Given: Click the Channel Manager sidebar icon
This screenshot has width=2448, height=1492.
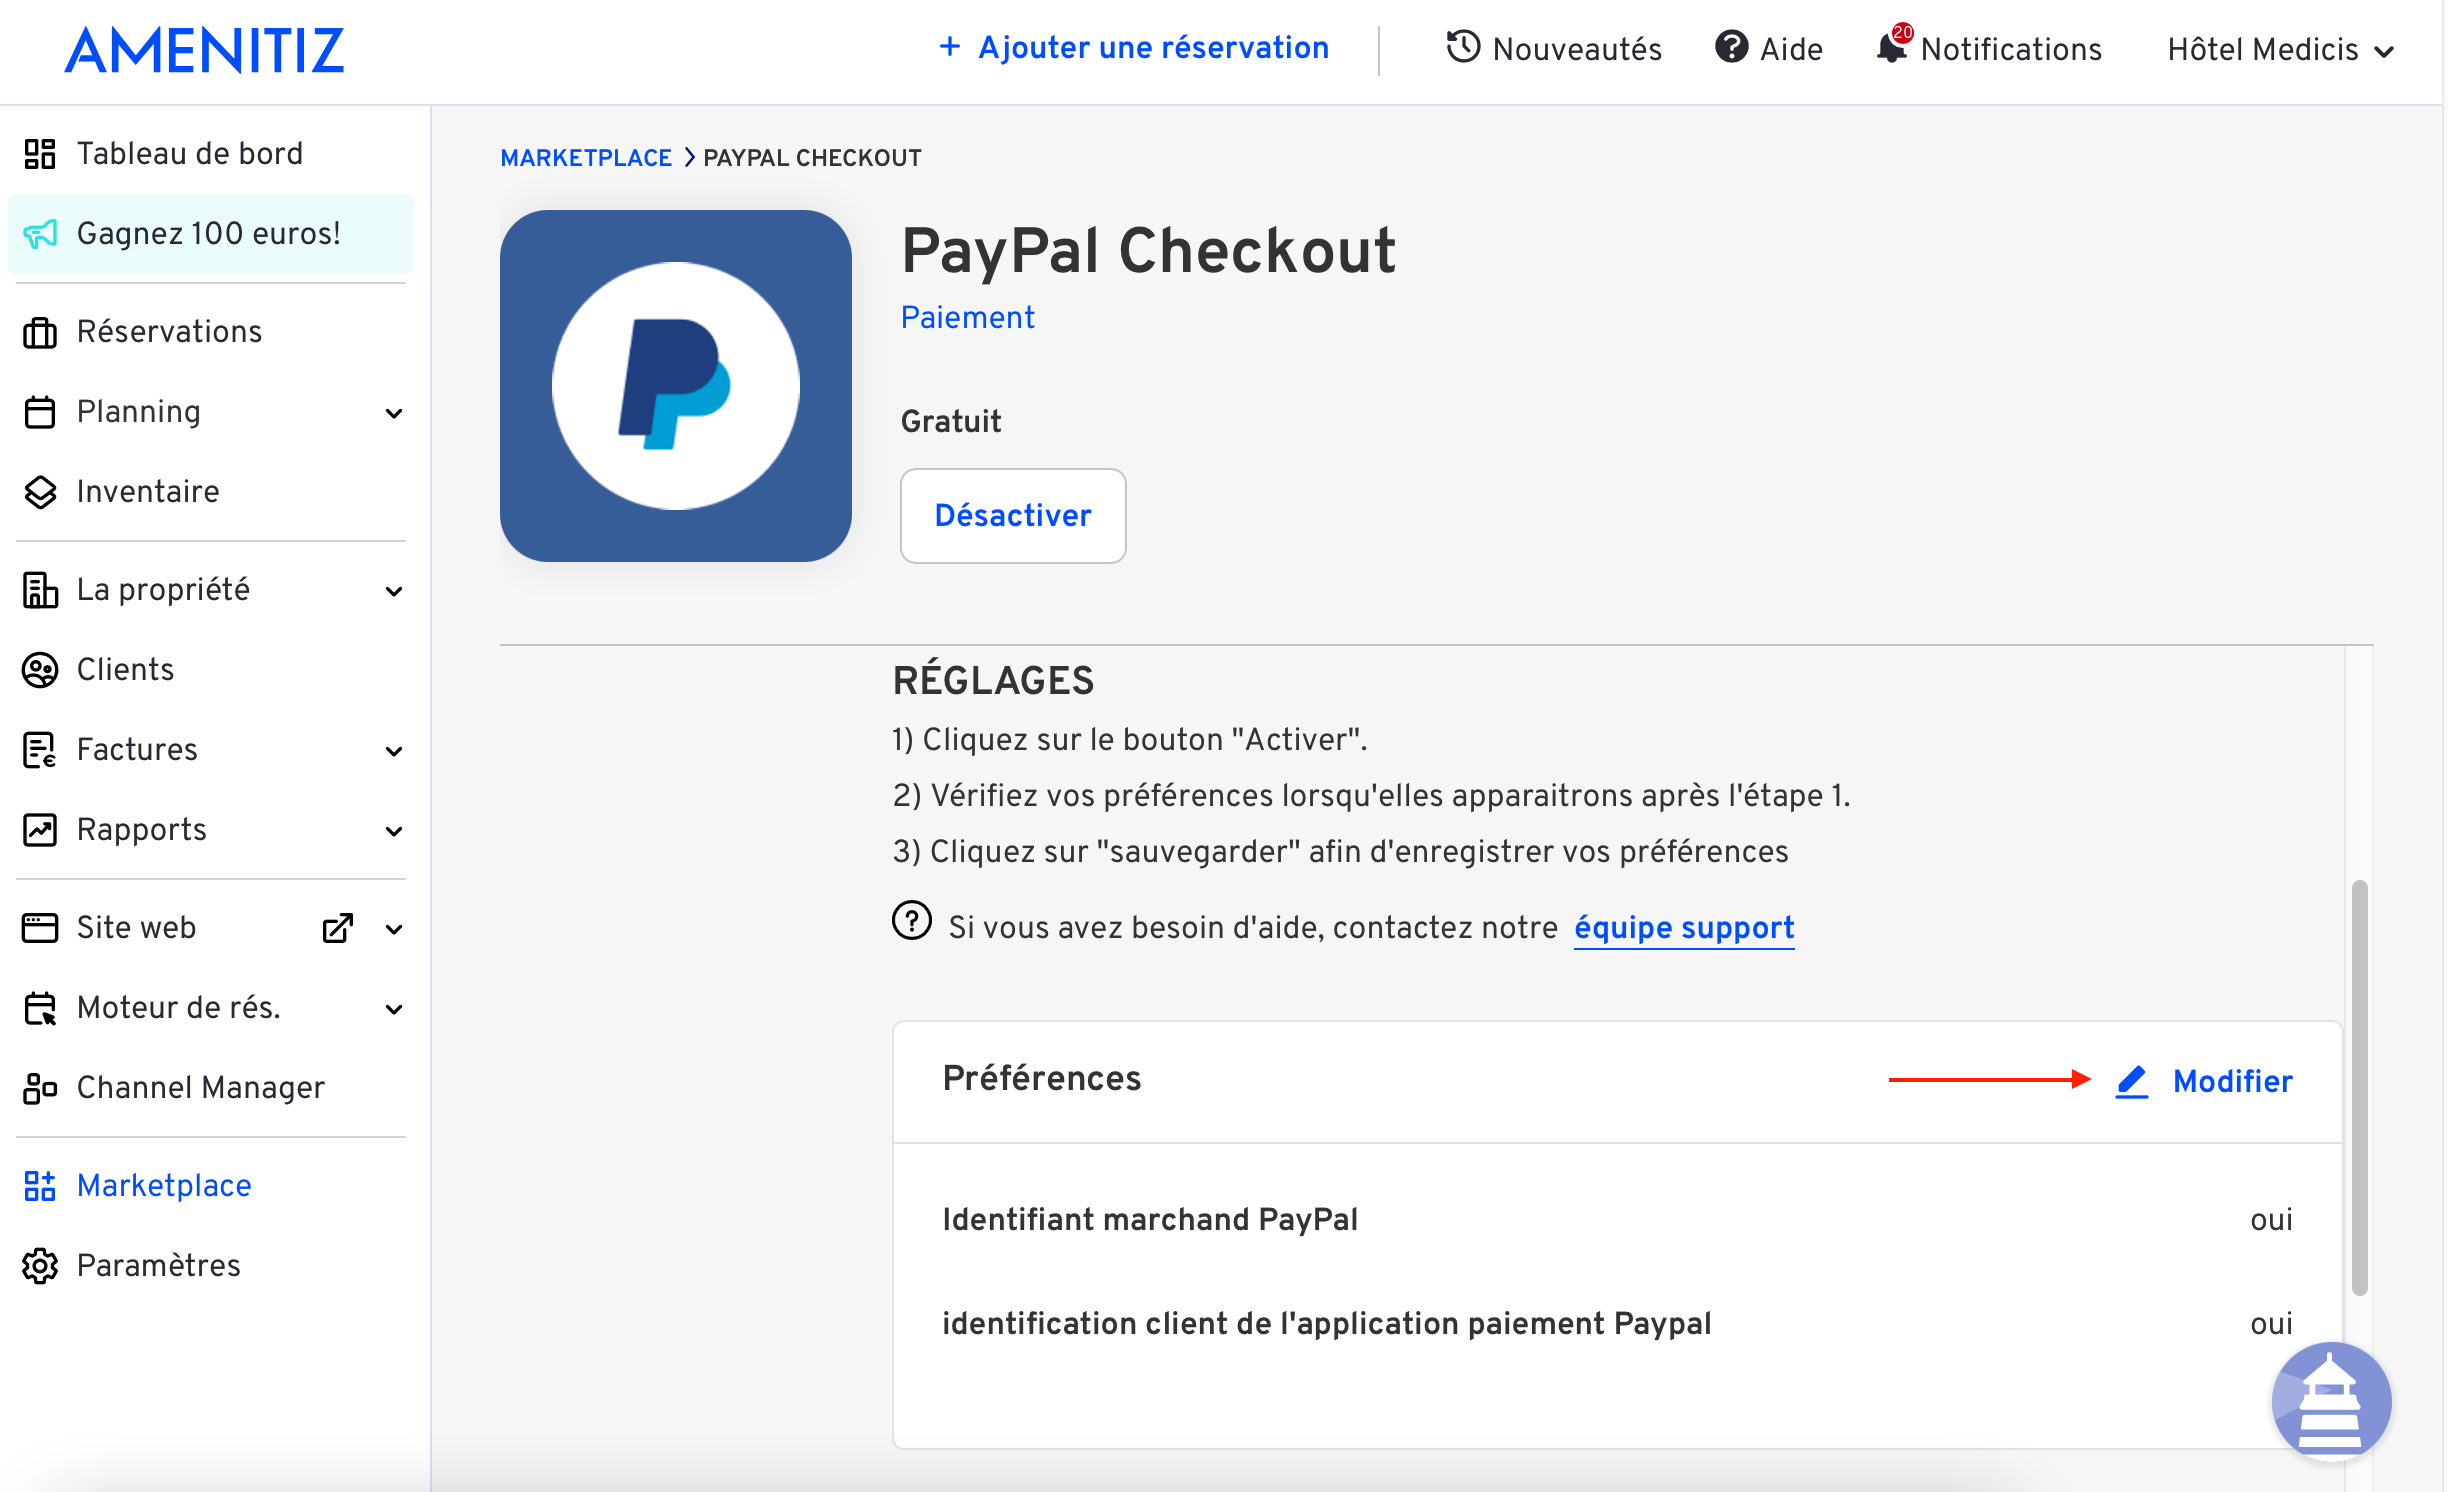Looking at the screenshot, I should pos(40,1088).
